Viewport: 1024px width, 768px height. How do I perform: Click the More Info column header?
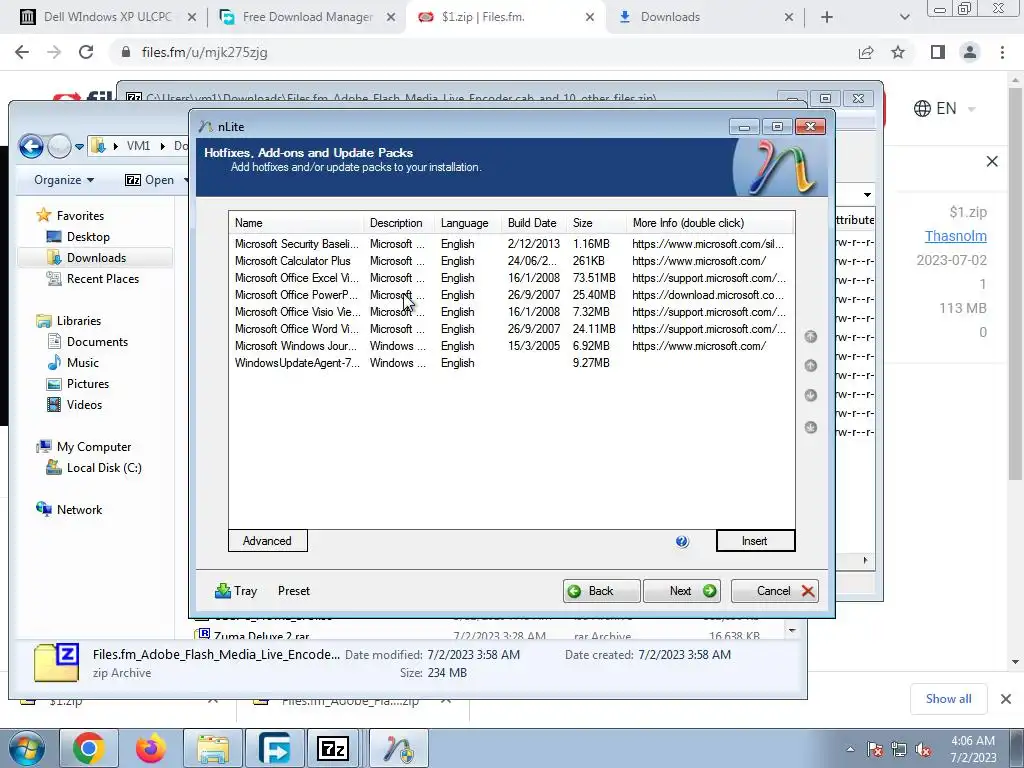coord(710,223)
